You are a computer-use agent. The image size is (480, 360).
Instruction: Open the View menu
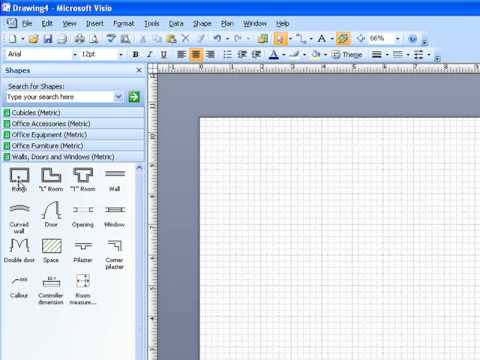click(x=69, y=23)
